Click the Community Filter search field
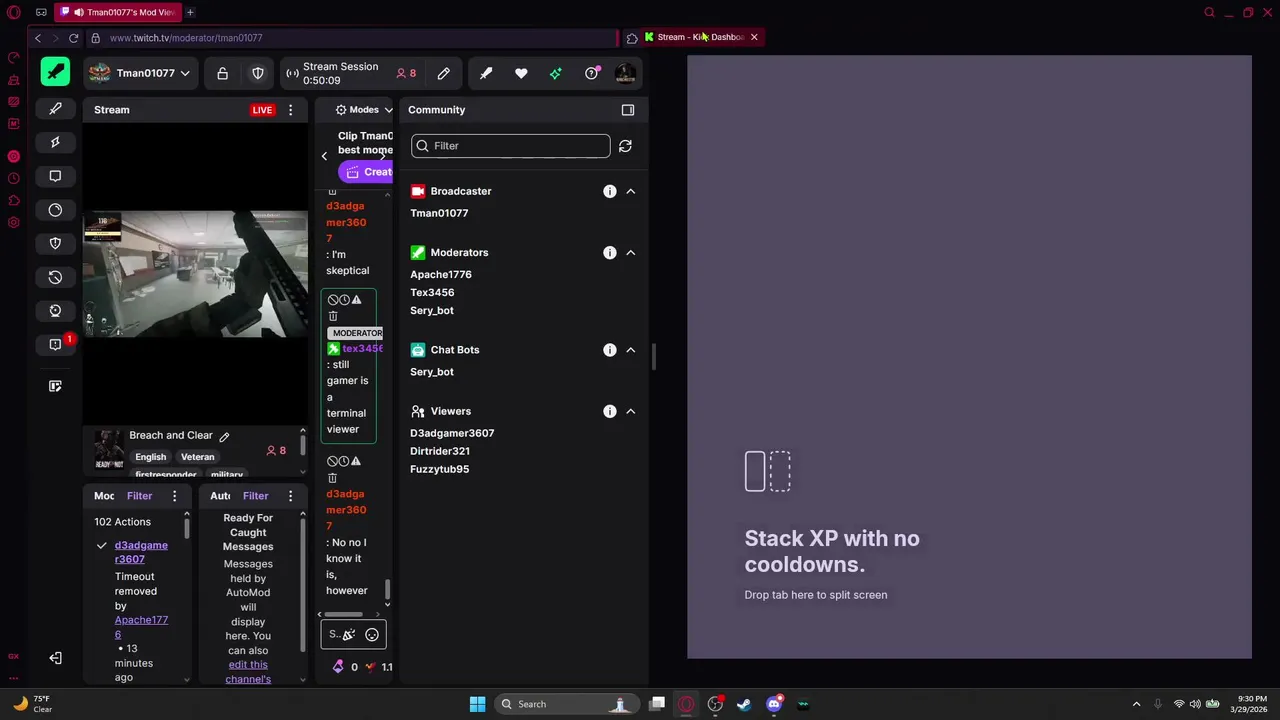 510,146
